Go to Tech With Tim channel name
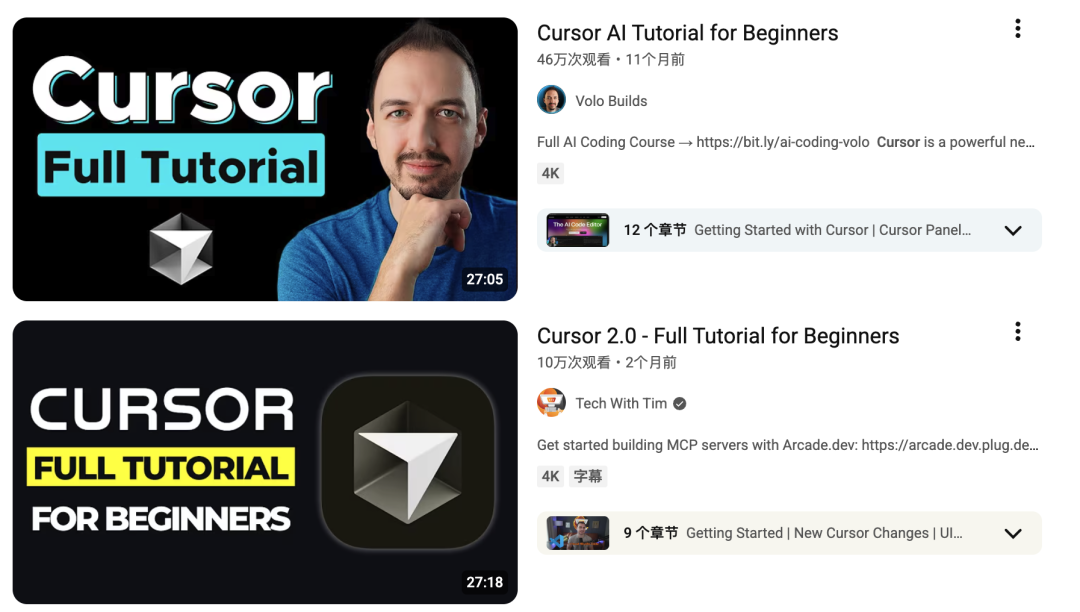This screenshot has height=612, width=1080. pyautogui.click(x=621, y=403)
